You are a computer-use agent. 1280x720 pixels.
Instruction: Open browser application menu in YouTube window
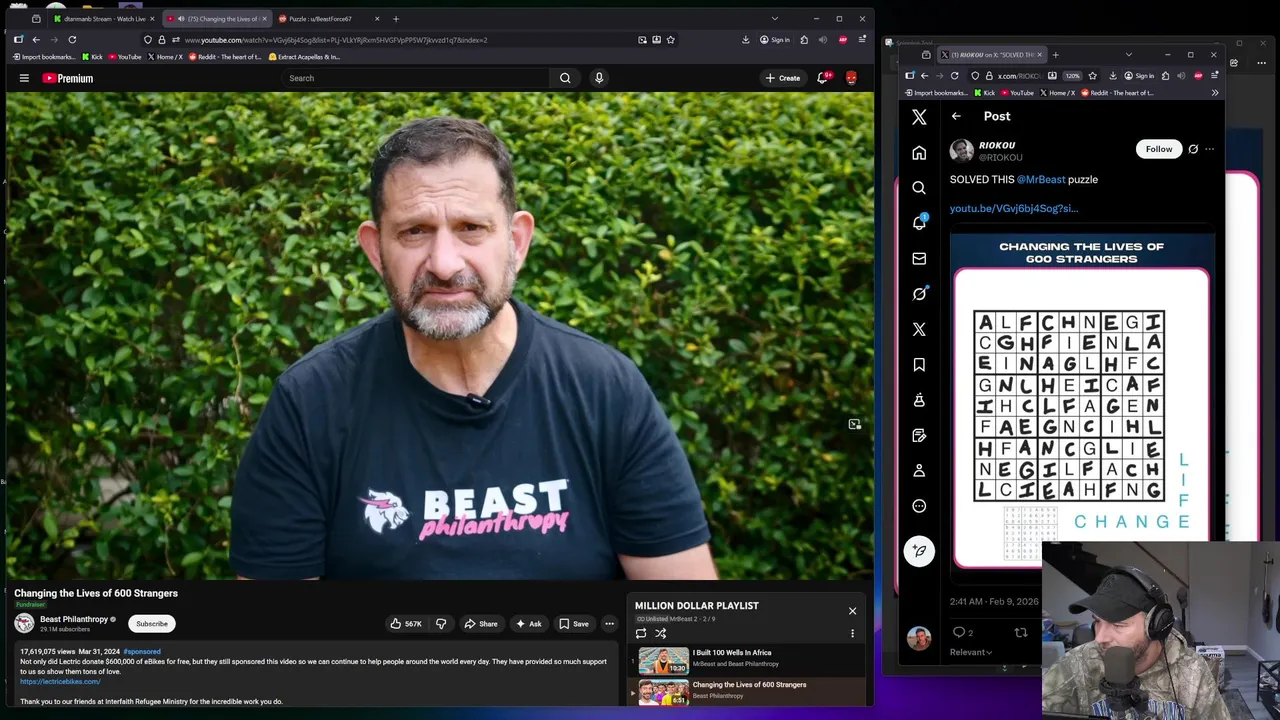coord(862,40)
